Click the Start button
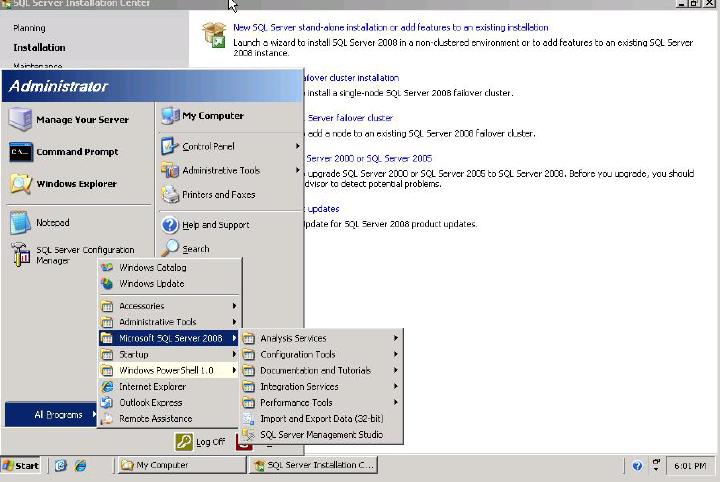720x482 pixels. click(21, 465)
